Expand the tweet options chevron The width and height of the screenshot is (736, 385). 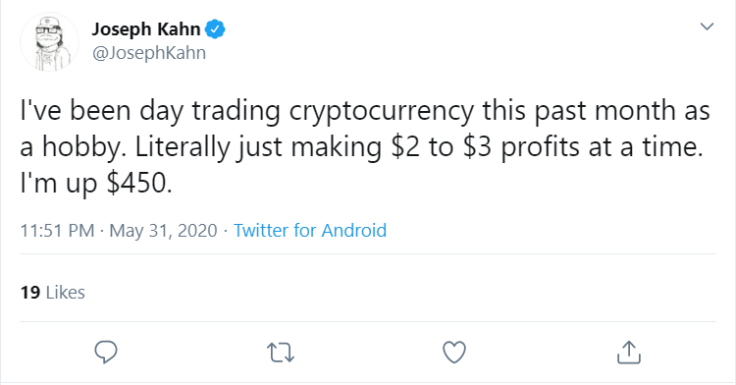707,26
